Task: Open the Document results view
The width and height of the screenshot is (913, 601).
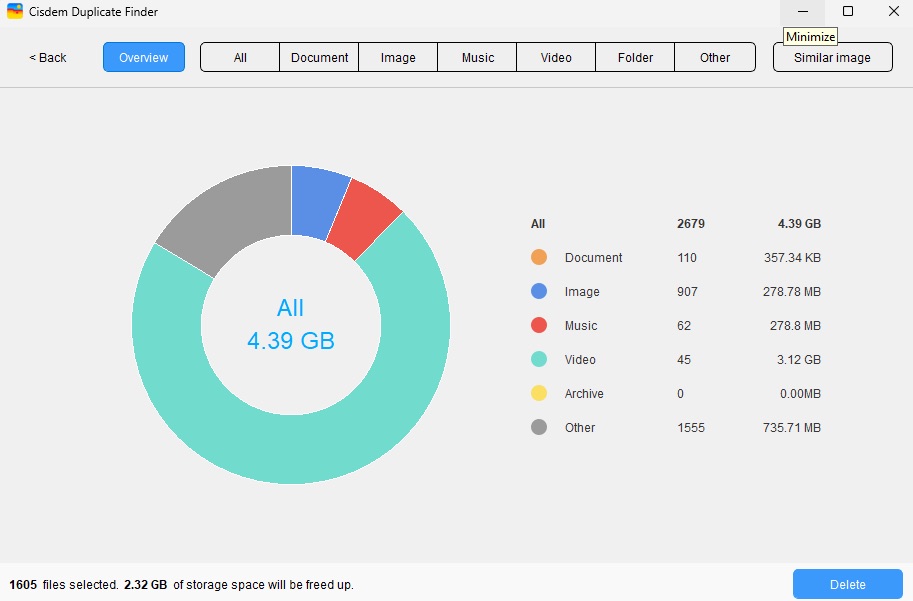Action: (x=318, y=57)
